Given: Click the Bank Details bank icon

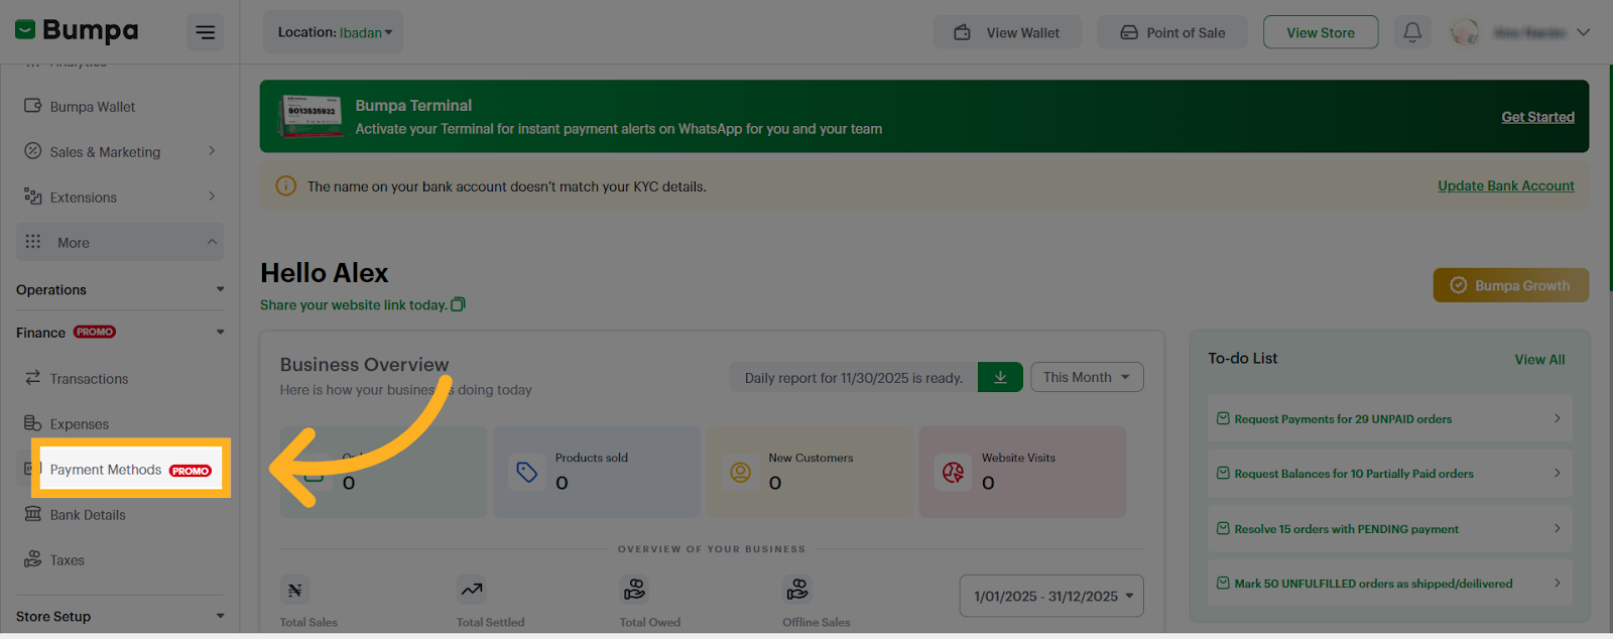Looking at the screenshot, I should (33, 514).
